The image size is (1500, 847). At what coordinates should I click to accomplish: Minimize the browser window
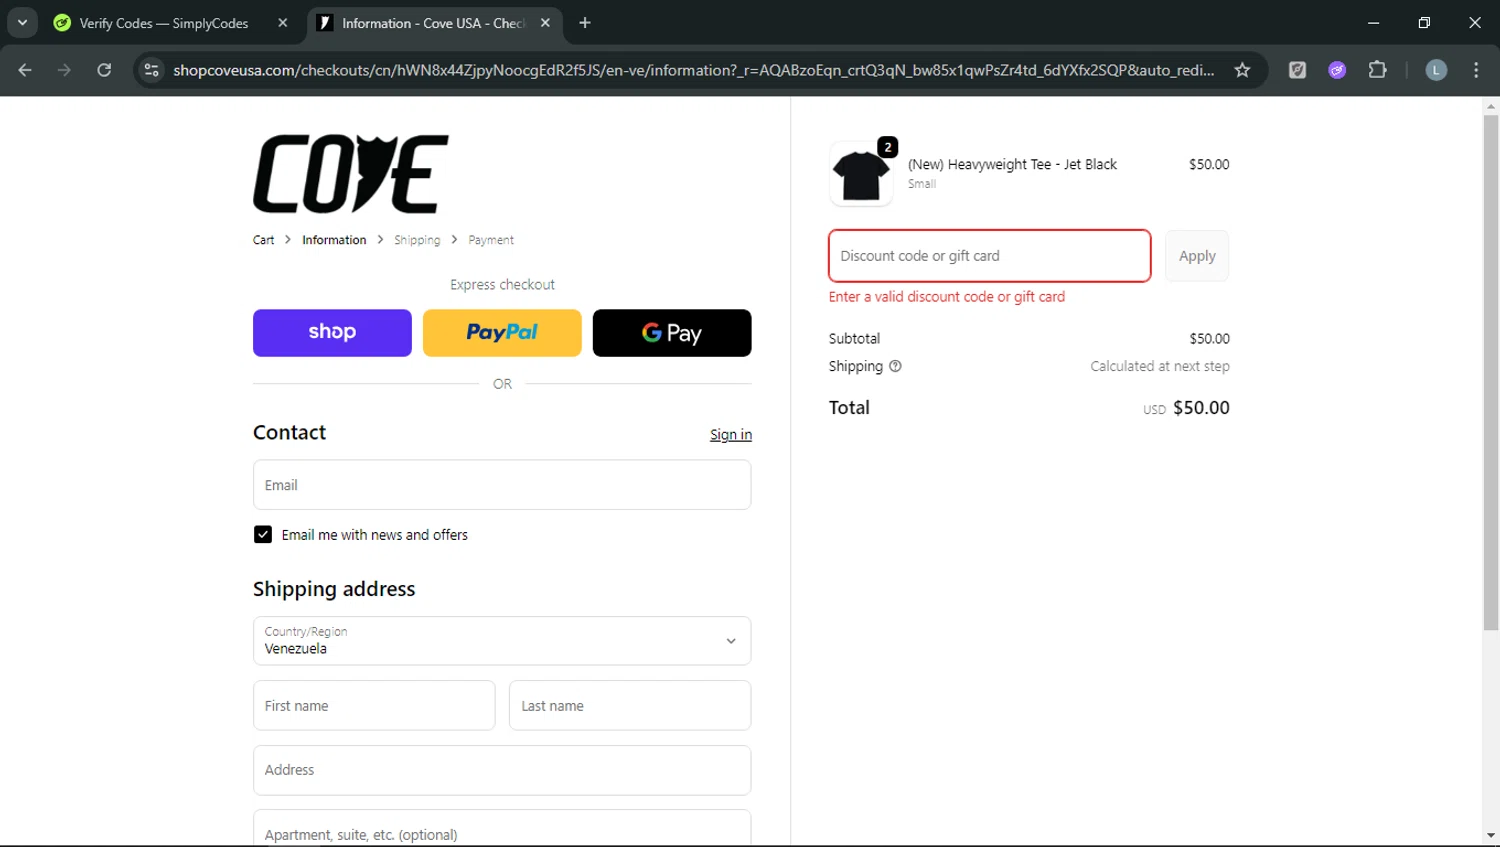click(x=1373, y=22)
